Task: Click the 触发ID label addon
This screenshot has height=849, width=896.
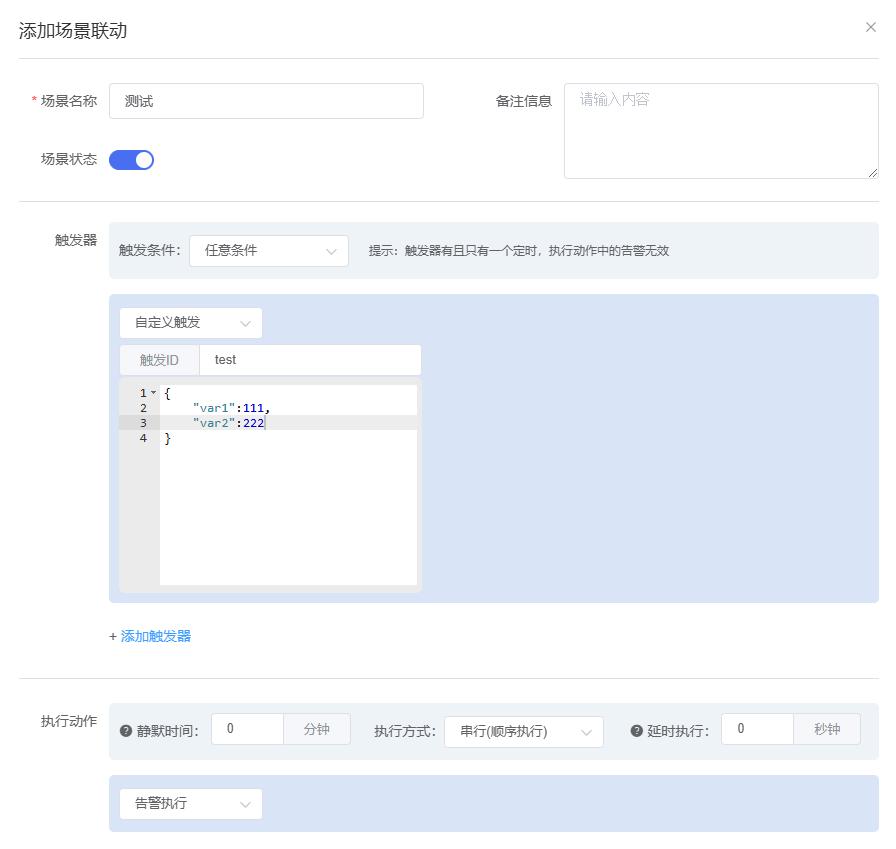Action: click(159, 360)
